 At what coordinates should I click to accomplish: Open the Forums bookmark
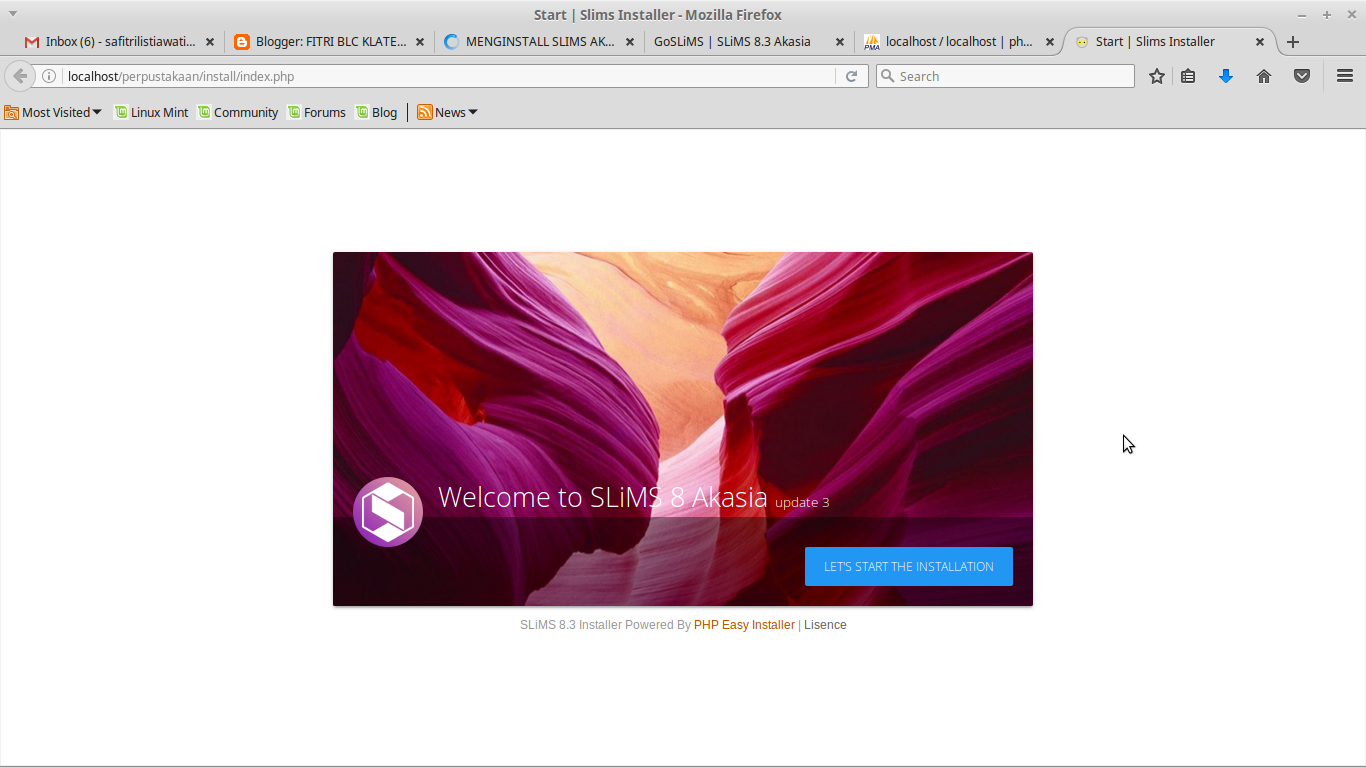tap(316, 112)
